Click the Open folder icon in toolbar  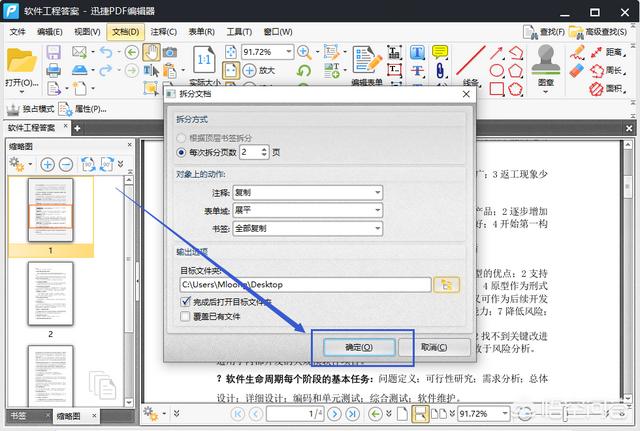click(20, 60)
